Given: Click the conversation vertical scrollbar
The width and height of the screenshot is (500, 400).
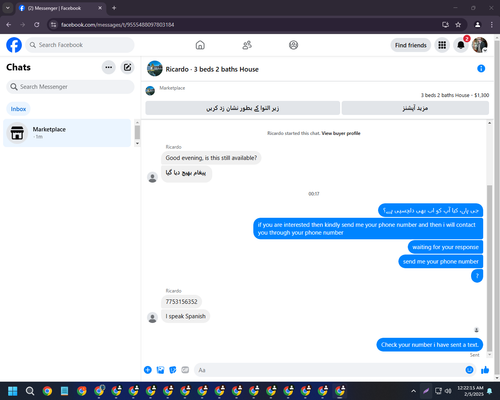Looking at the screenshot, I should 490,268.
